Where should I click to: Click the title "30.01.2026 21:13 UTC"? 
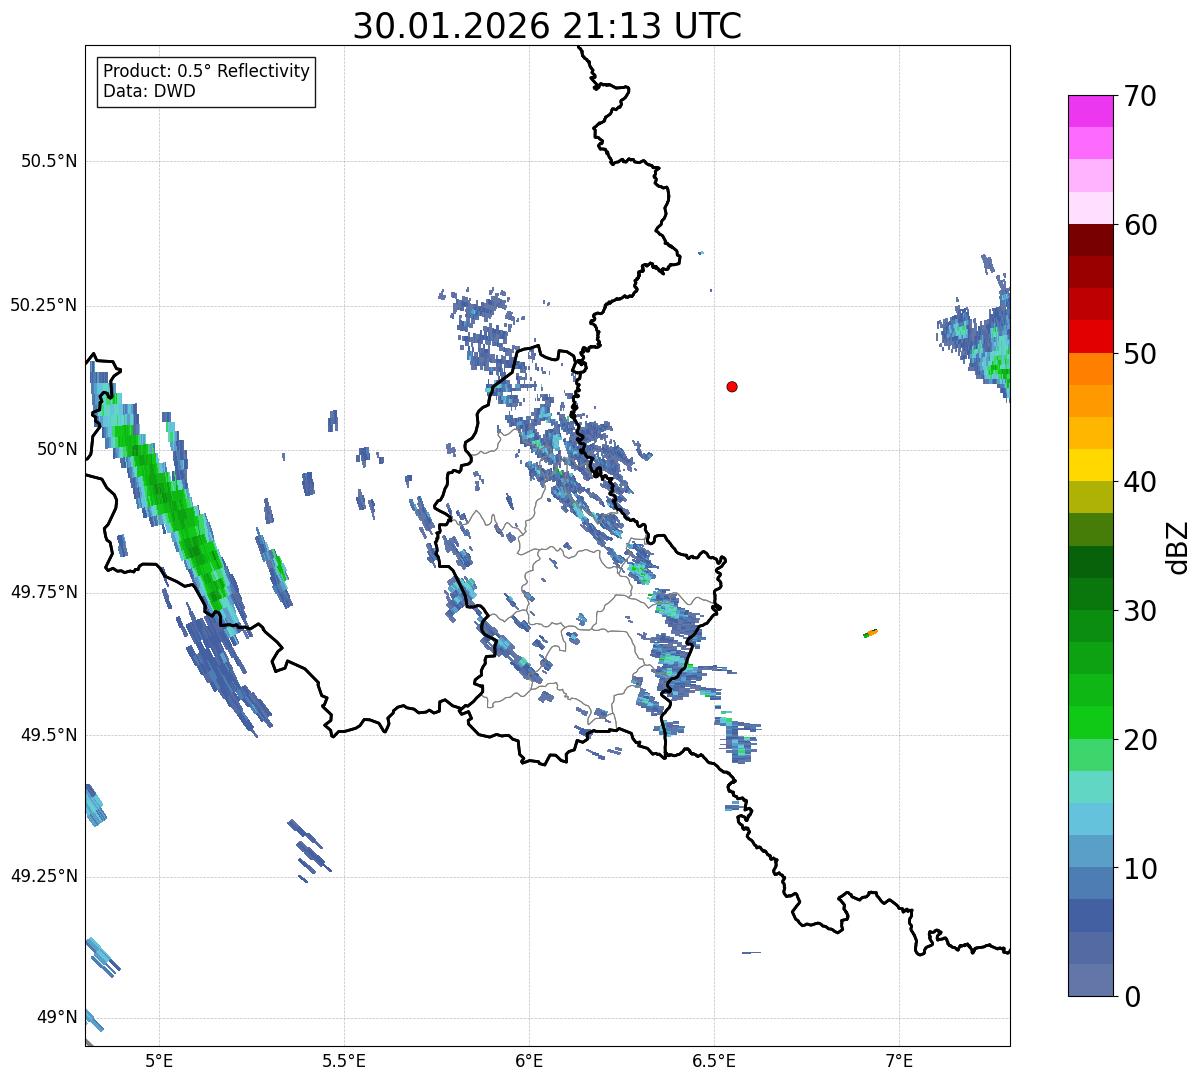click(x=547, y=25)
